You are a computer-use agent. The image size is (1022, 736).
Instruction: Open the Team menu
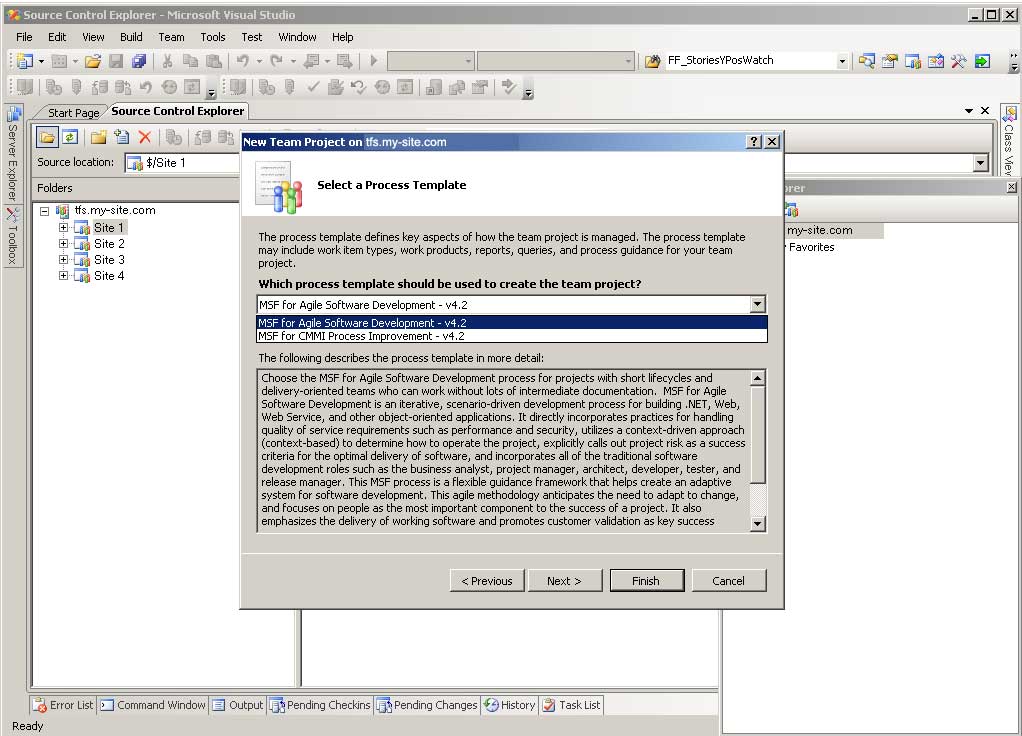[x=171, y=37]
